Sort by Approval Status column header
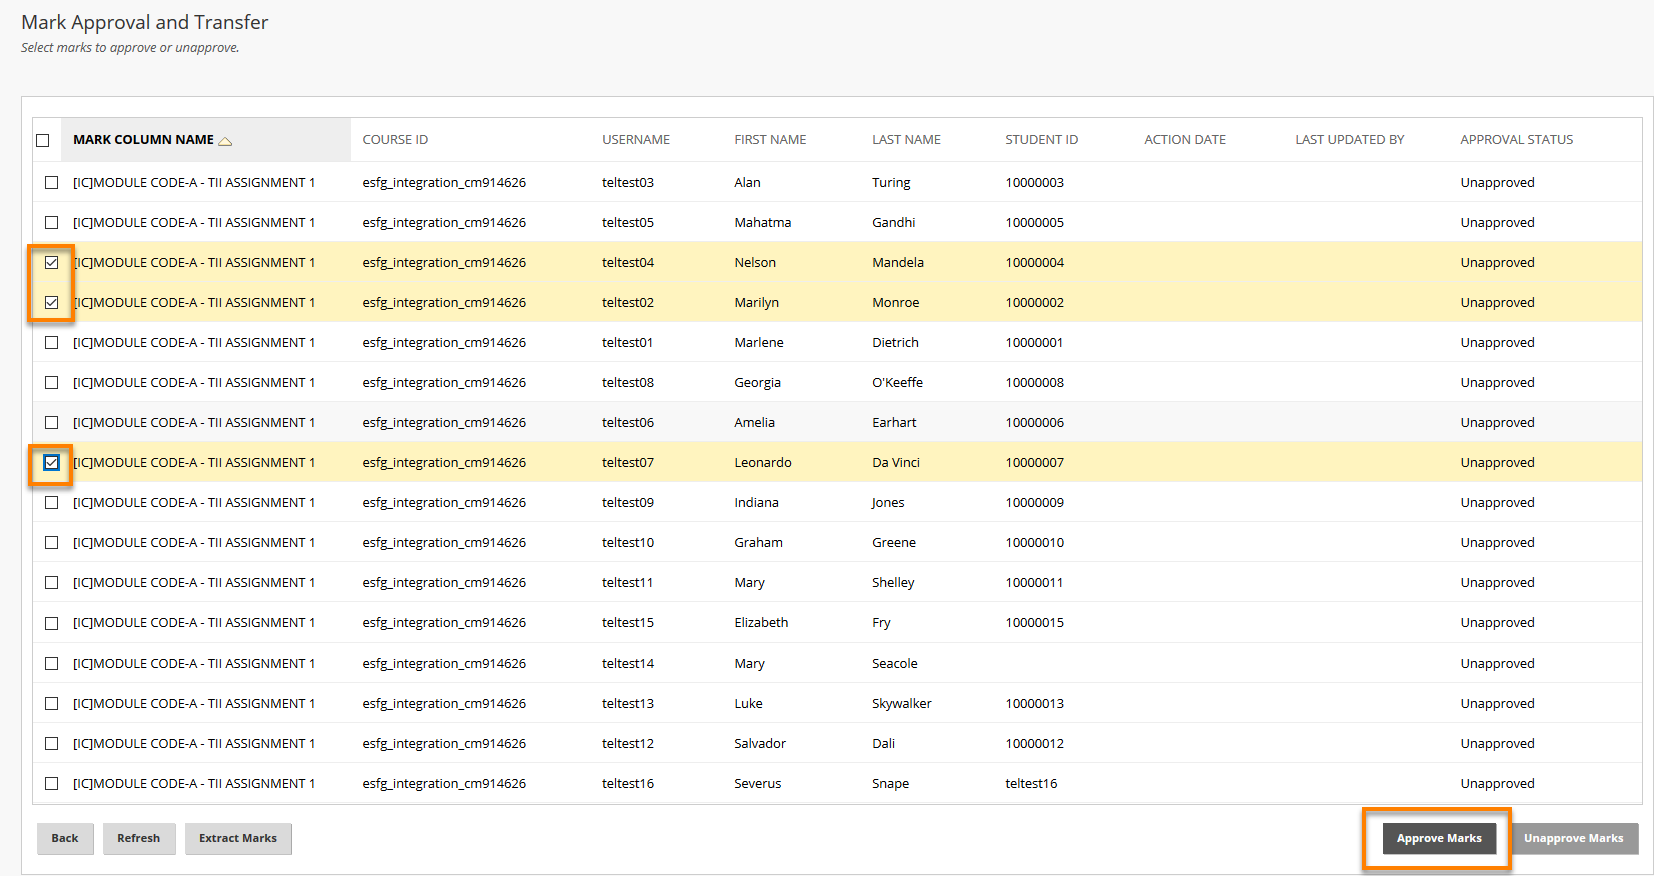 pyautogui.click(x=1516, y=140)
